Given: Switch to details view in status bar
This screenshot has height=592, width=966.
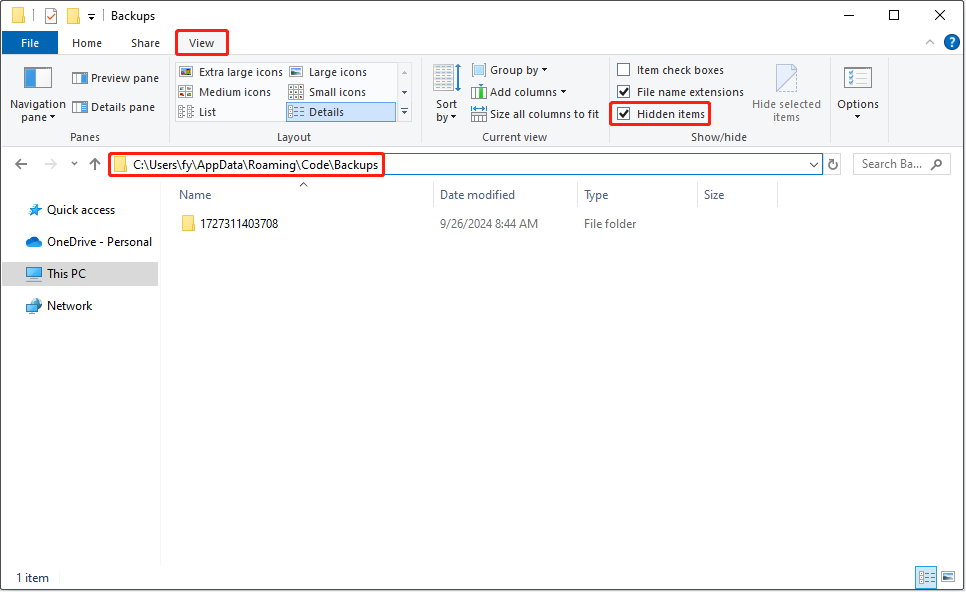Looking at the screenshot, I should click(926, 577).
